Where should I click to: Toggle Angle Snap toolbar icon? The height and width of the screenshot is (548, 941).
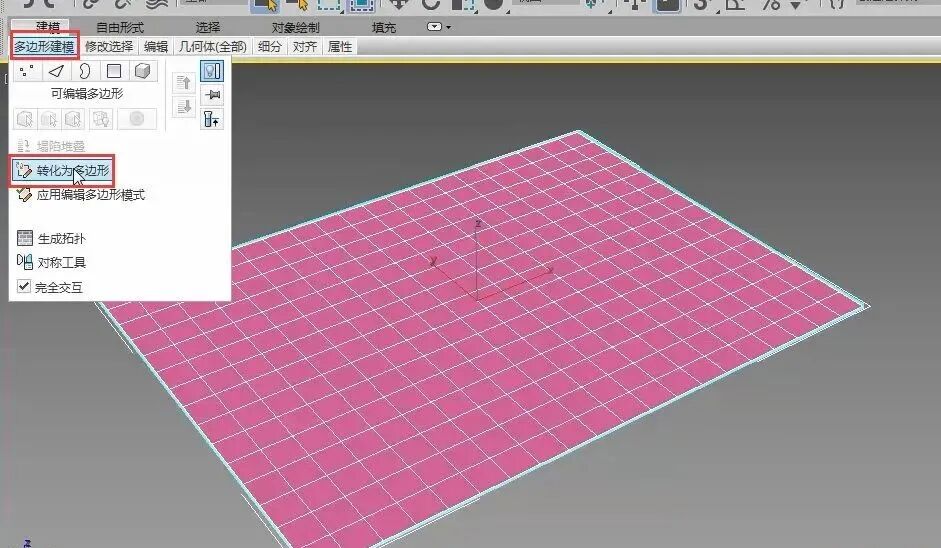[x=735, y=5]
